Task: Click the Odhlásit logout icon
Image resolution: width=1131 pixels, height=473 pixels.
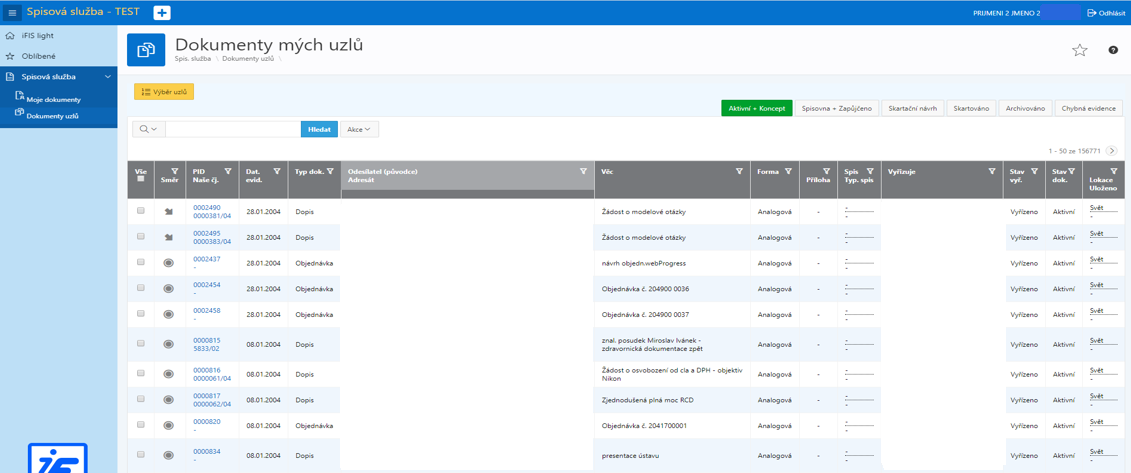Action: click(x=1091, y=12)
